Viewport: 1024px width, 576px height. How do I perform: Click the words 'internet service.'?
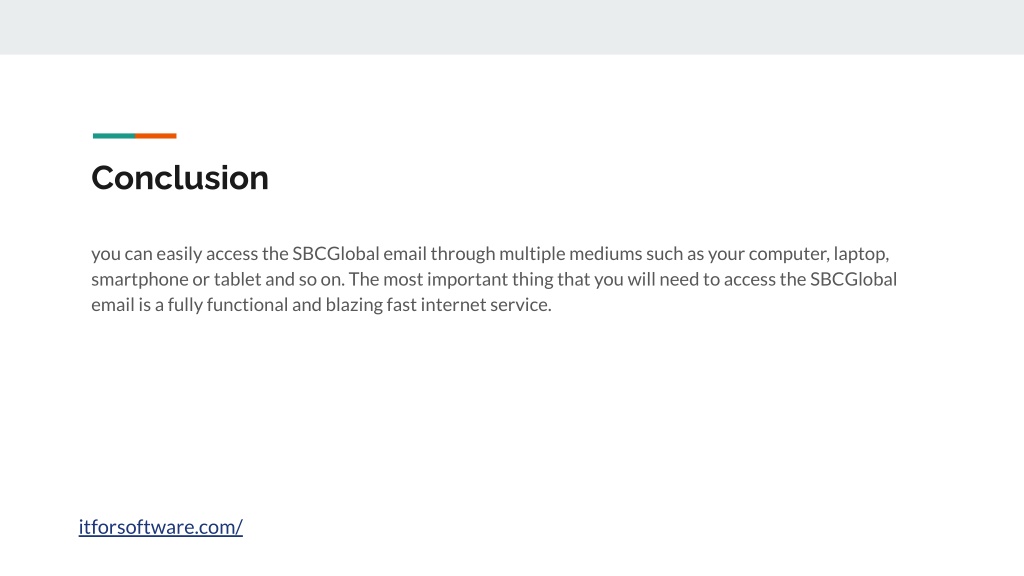coord(486,304)
